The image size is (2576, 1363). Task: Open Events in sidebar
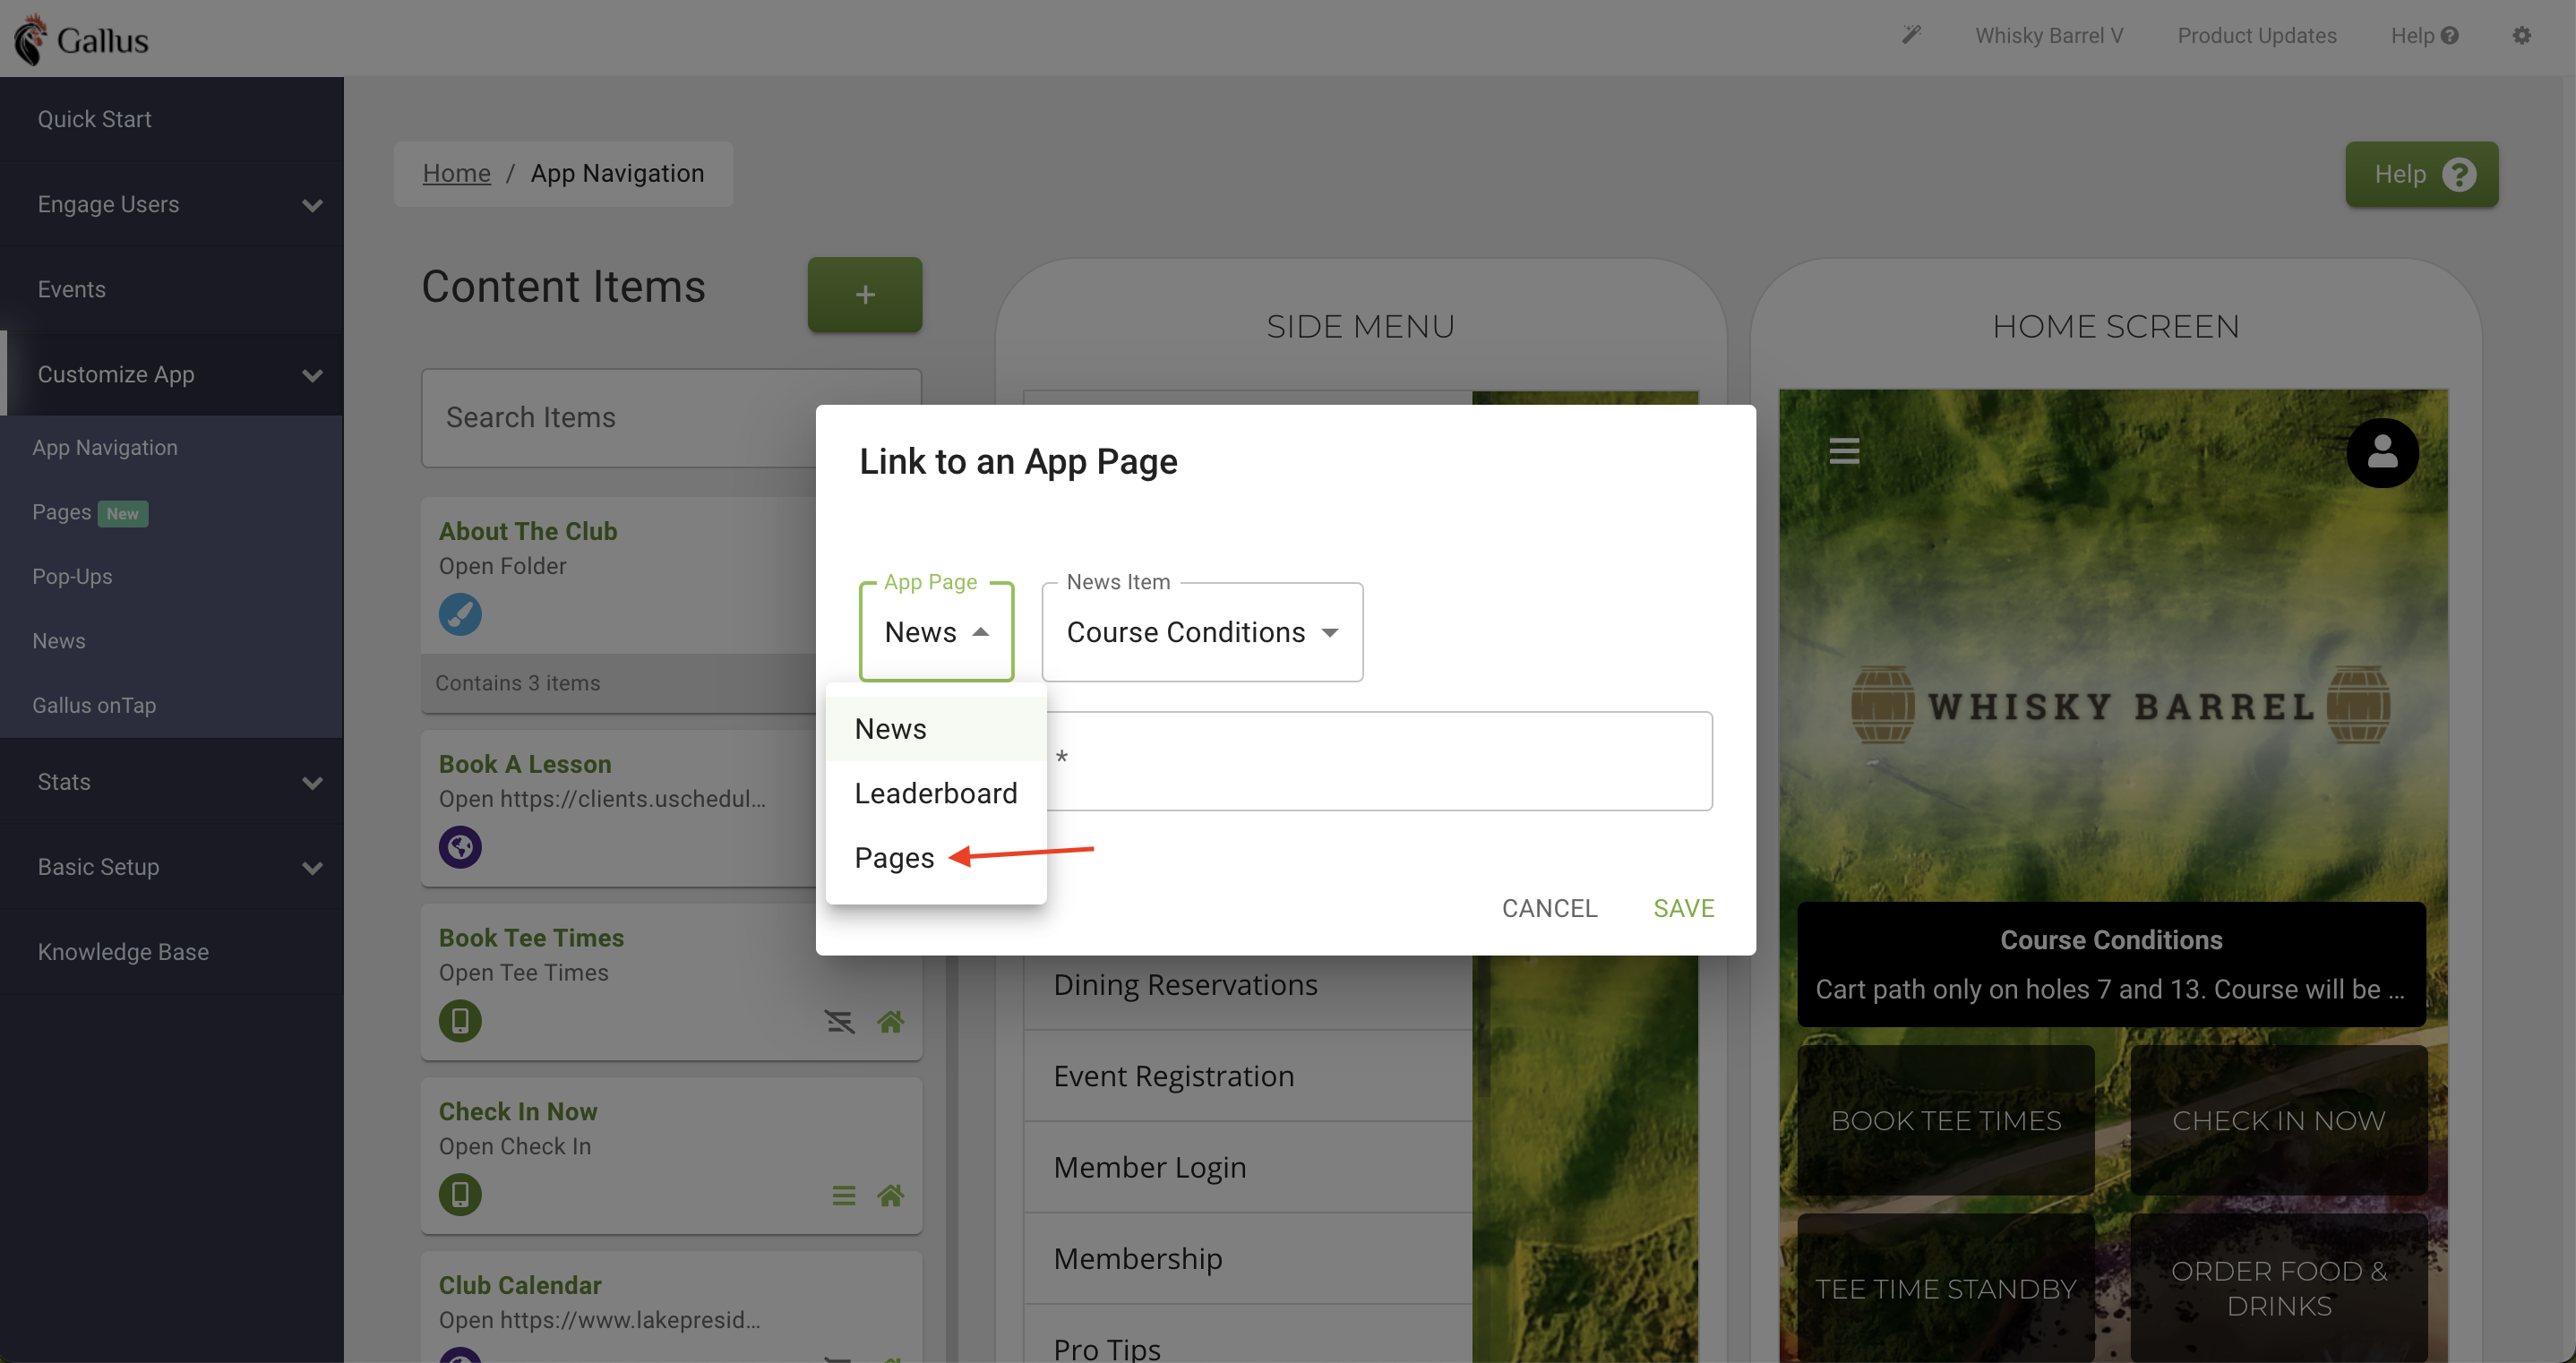pyautogui.click(x=172, y=289)
